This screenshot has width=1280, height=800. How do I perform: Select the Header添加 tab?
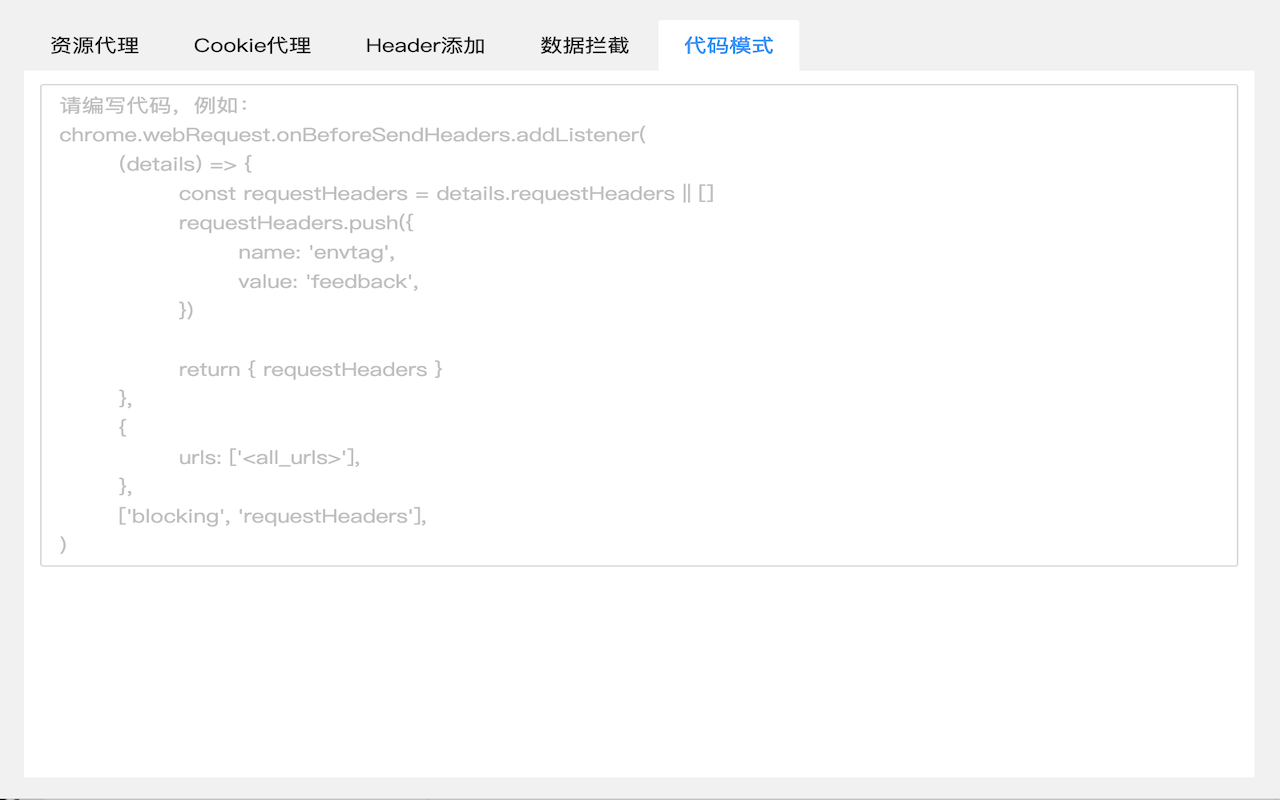426,45
